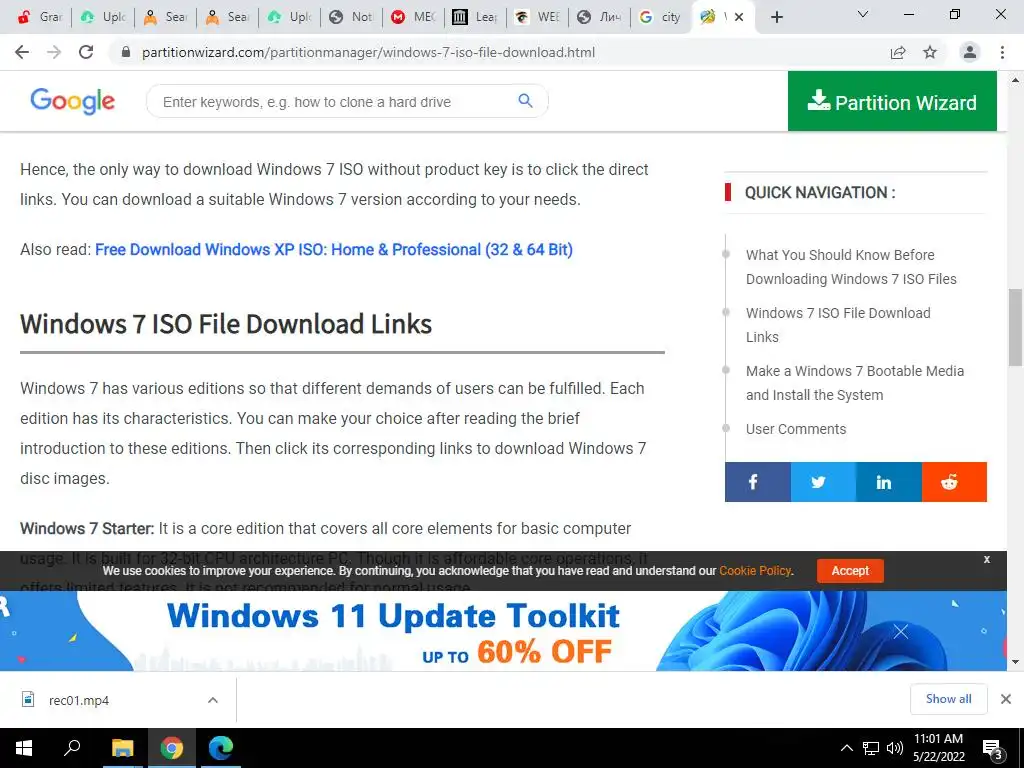The height and width of the screenshot is (768, 1024).
Task: Open Windows taskbar search
Action: (72, 748)
